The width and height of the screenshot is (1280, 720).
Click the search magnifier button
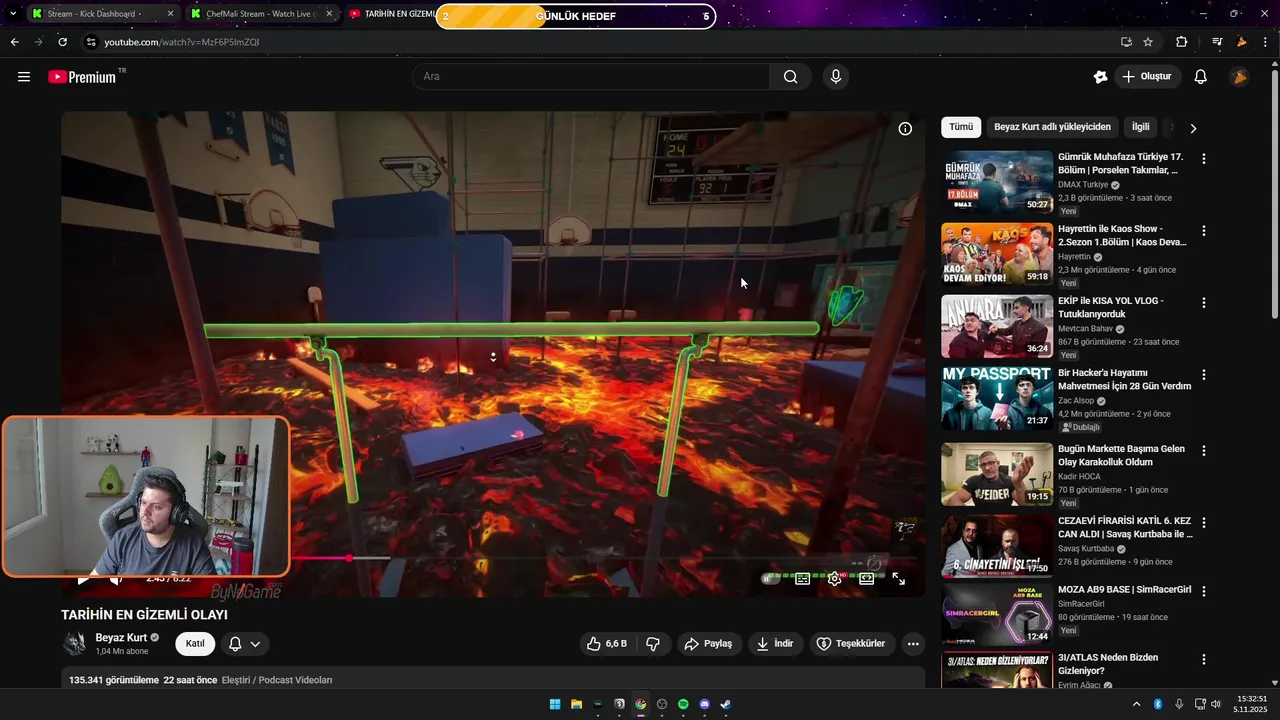click(791, 77)
